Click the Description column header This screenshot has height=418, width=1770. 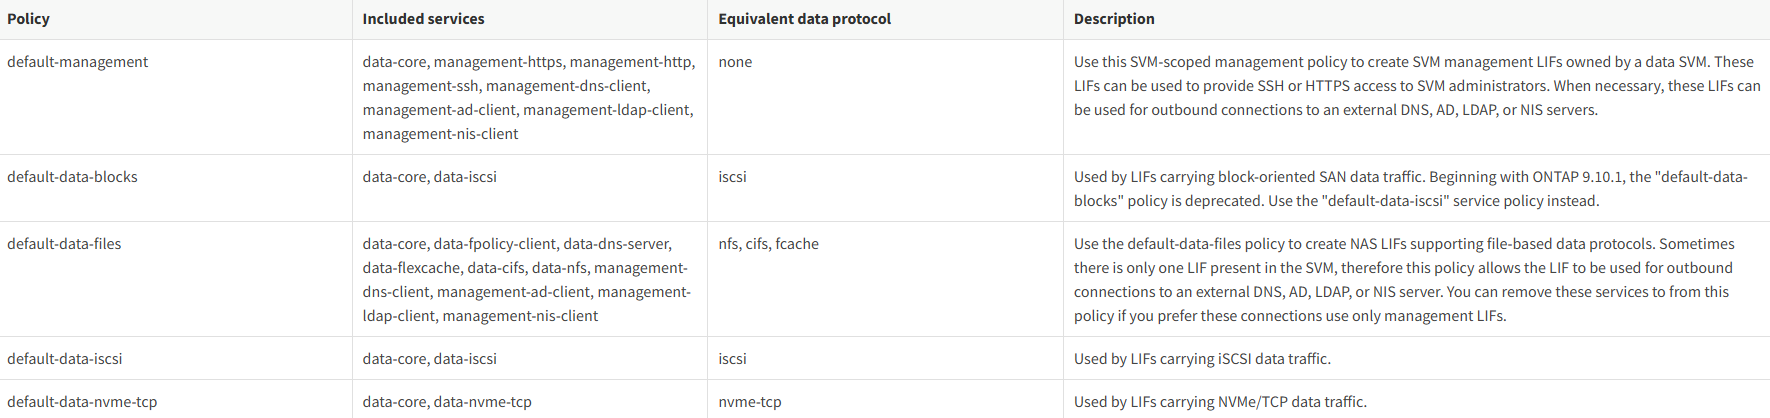pyautogui.click(x=1114, y=19)
